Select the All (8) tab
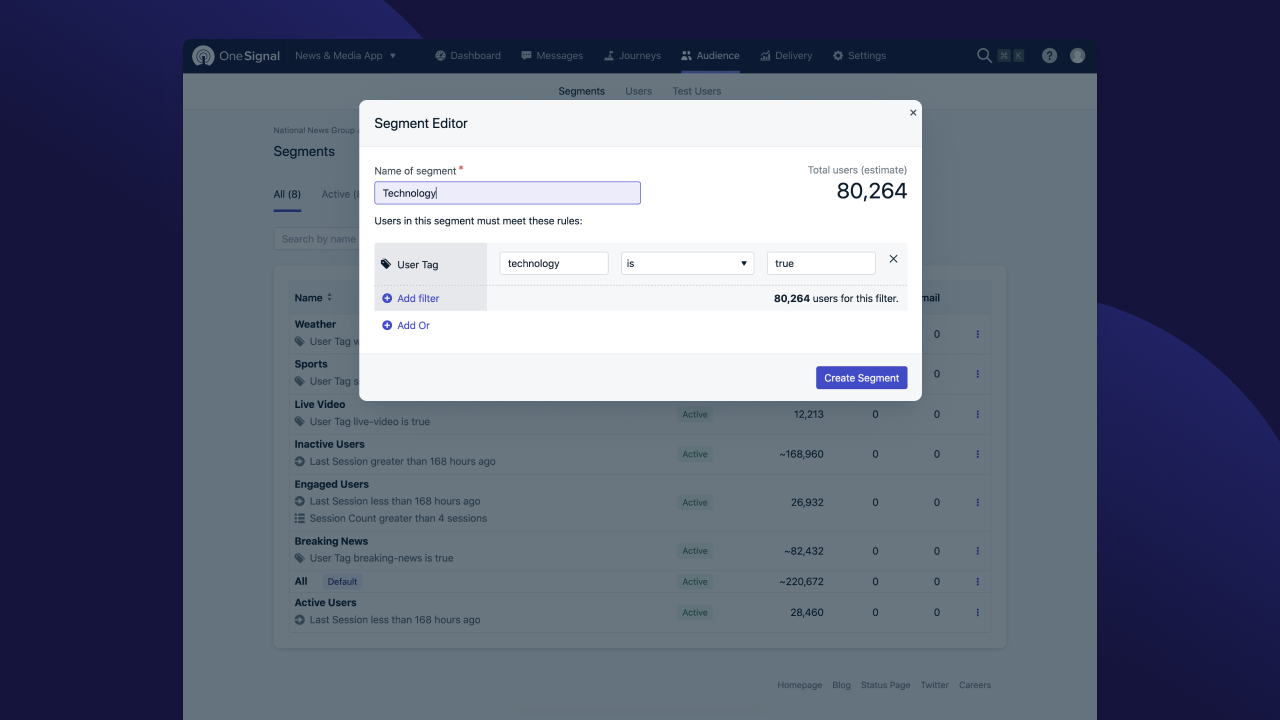This screenshot has height=720, width=1280. click(287, 194)
